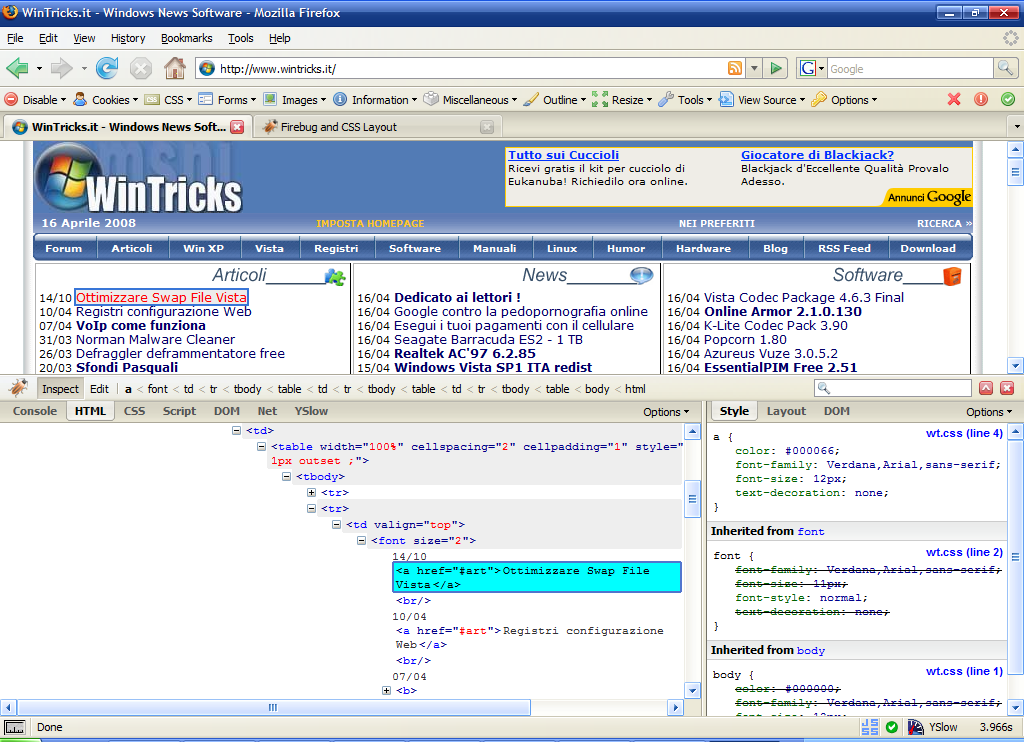1024x742 pixels.
Task: Click the color: #000066 style rule
Action: 787,451
